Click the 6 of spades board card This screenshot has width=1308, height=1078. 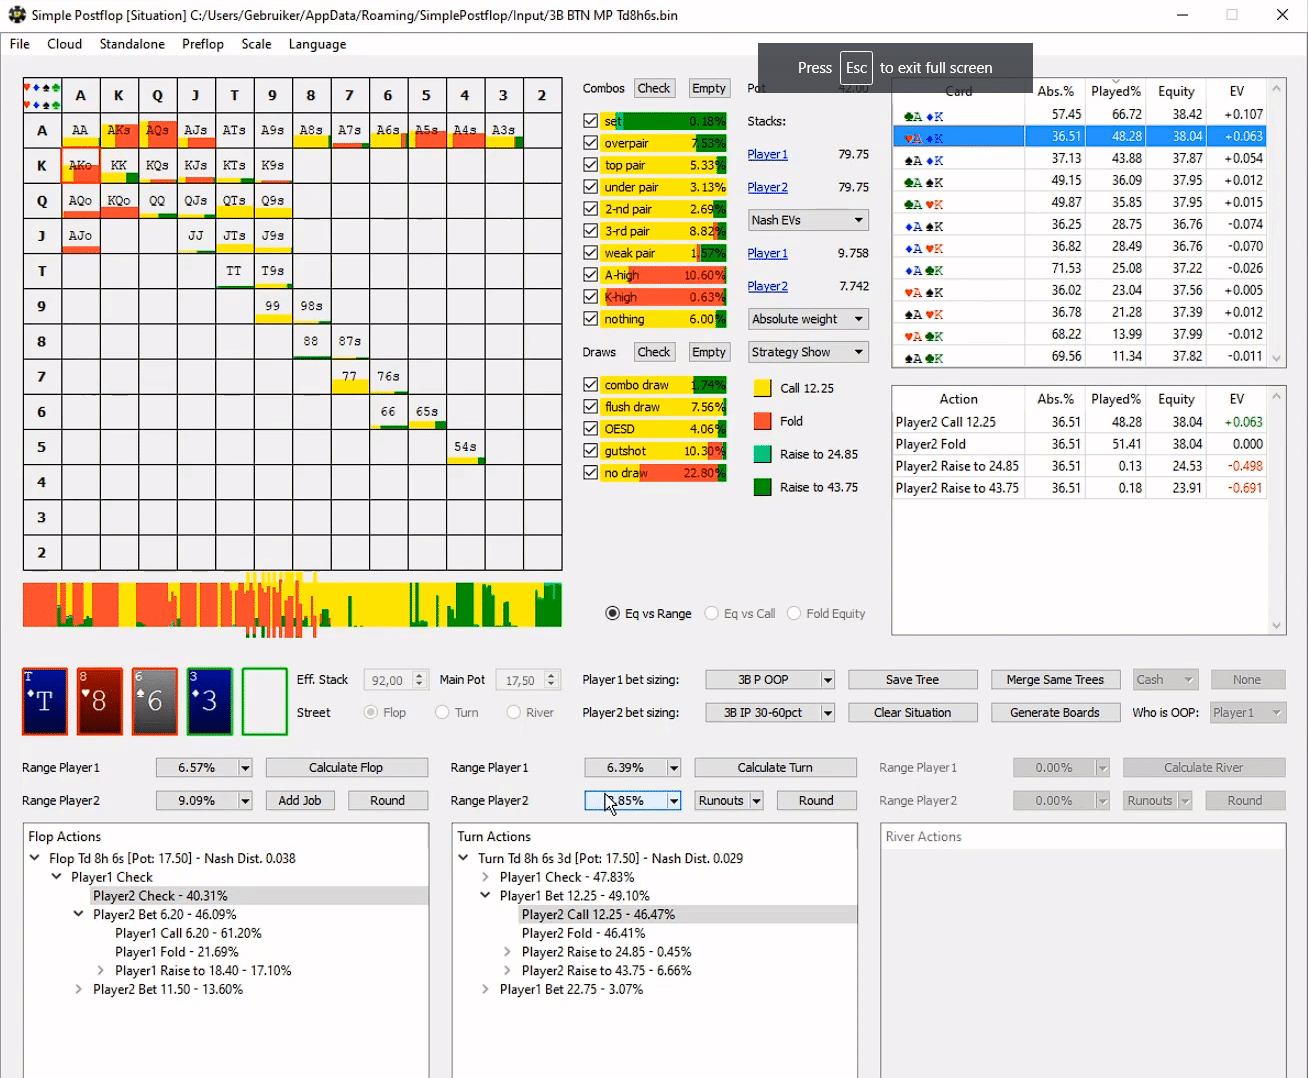click(154, 700)
